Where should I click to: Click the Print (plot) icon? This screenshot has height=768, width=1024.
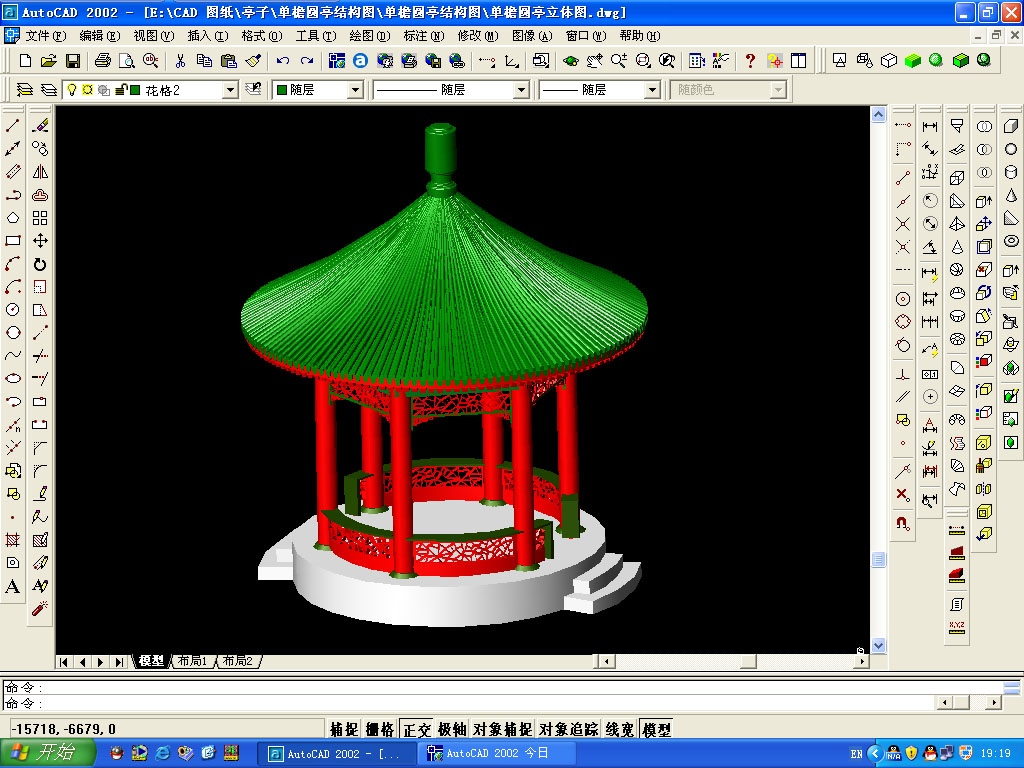(103, 61)
